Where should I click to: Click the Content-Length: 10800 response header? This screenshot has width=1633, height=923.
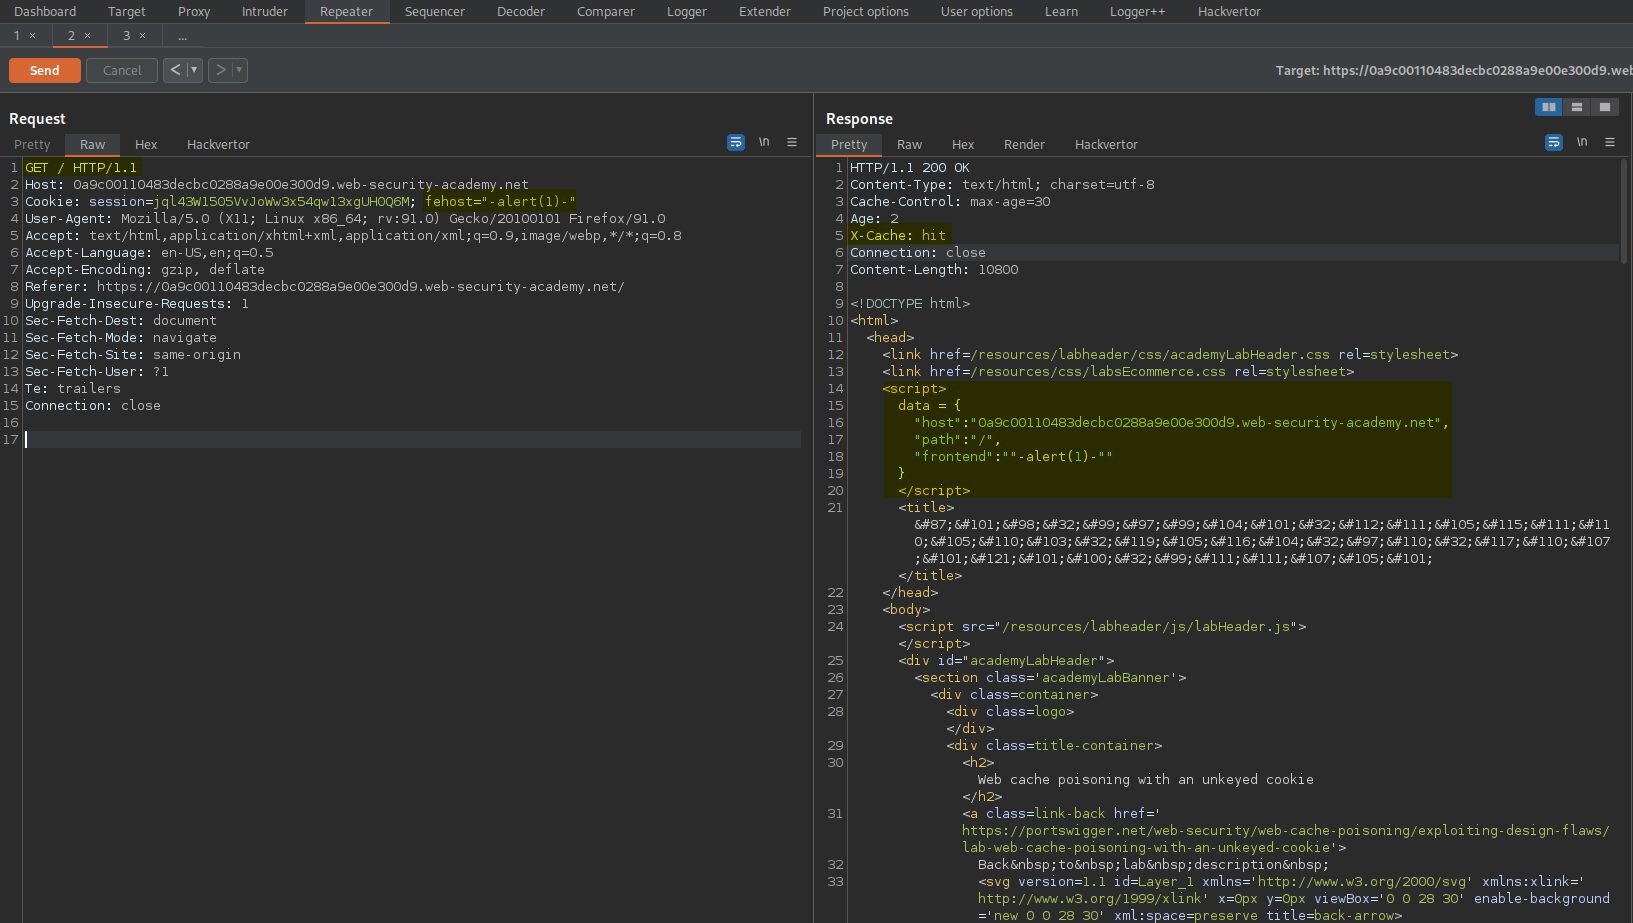tap(934, 270)
